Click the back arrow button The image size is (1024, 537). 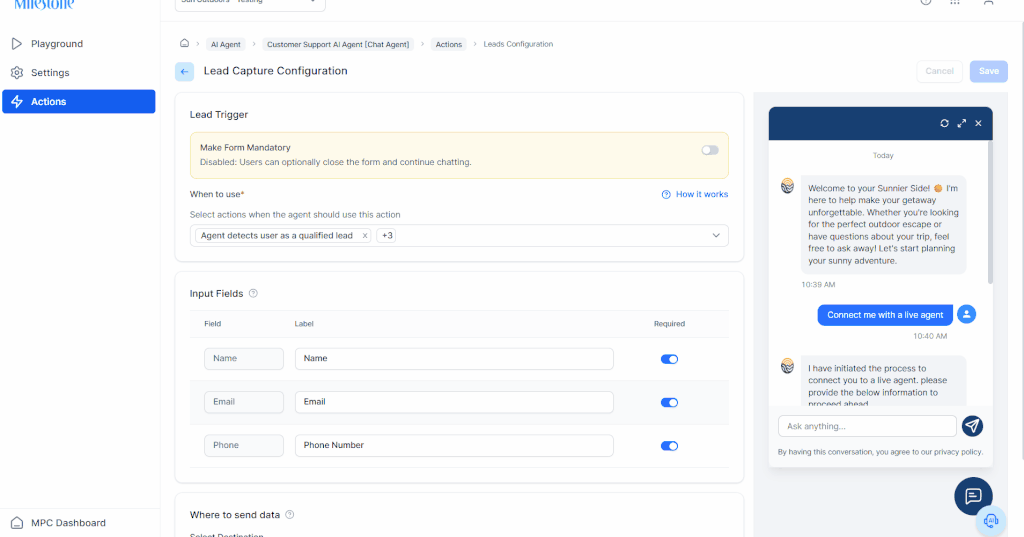pyautogui.click(x=185, y=71)
